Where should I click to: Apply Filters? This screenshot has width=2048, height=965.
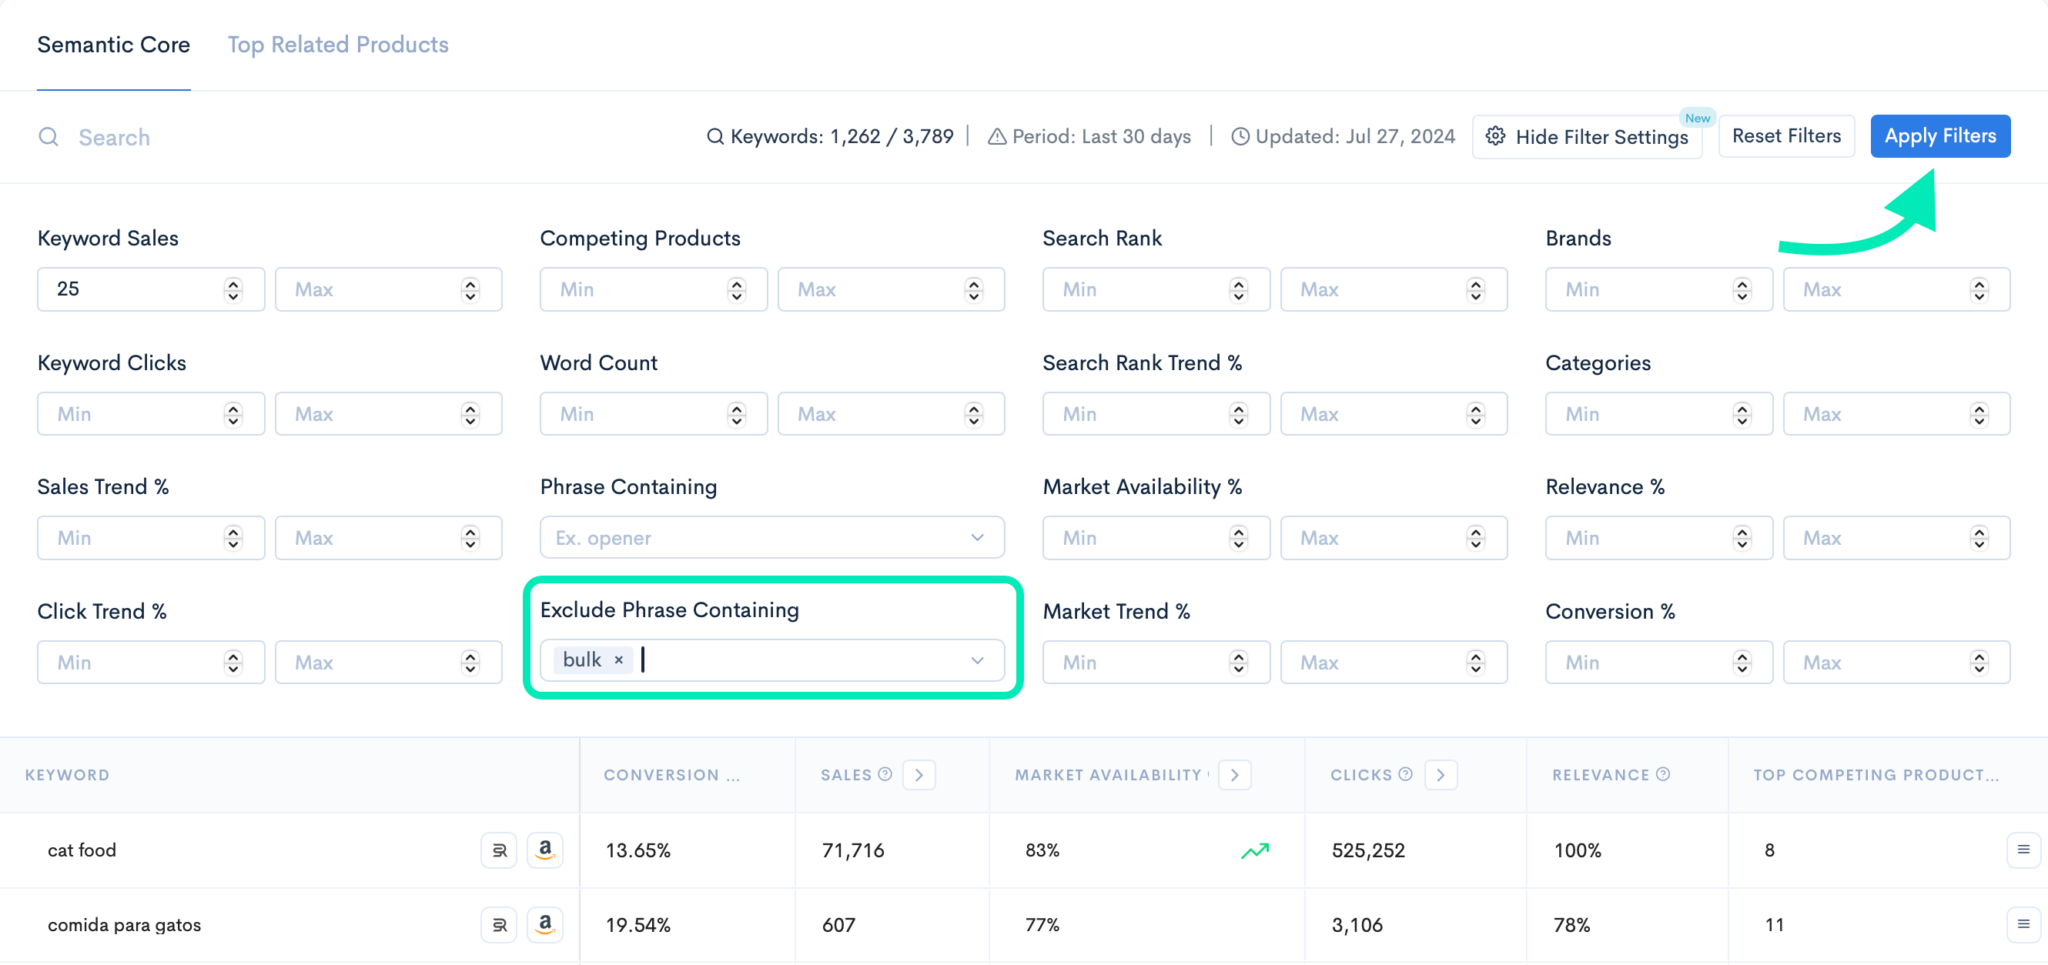tap(1939, 136)
